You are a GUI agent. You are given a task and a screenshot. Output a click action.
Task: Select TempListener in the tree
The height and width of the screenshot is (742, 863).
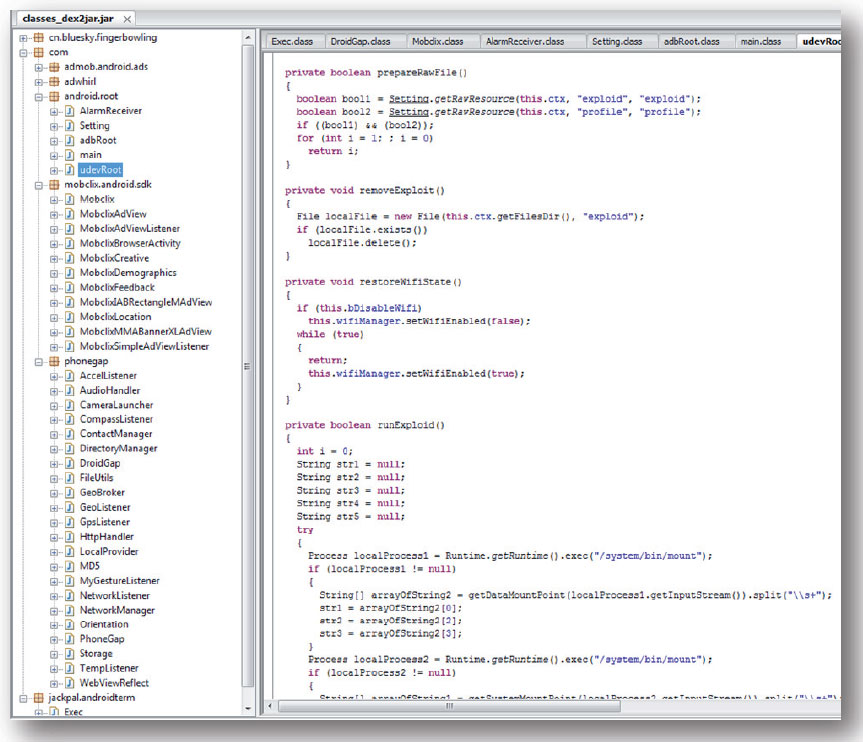pos(109,668)
